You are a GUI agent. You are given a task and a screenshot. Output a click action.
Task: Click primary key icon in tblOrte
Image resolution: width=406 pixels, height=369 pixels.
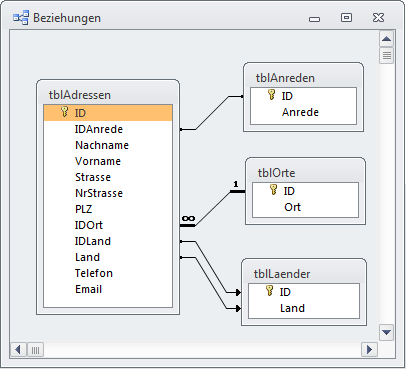point(274,190)
